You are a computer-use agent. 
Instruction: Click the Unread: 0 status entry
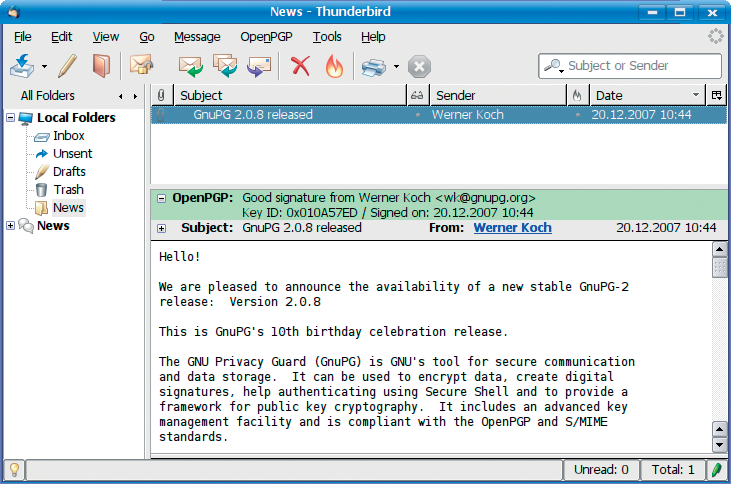coord(601,470)
